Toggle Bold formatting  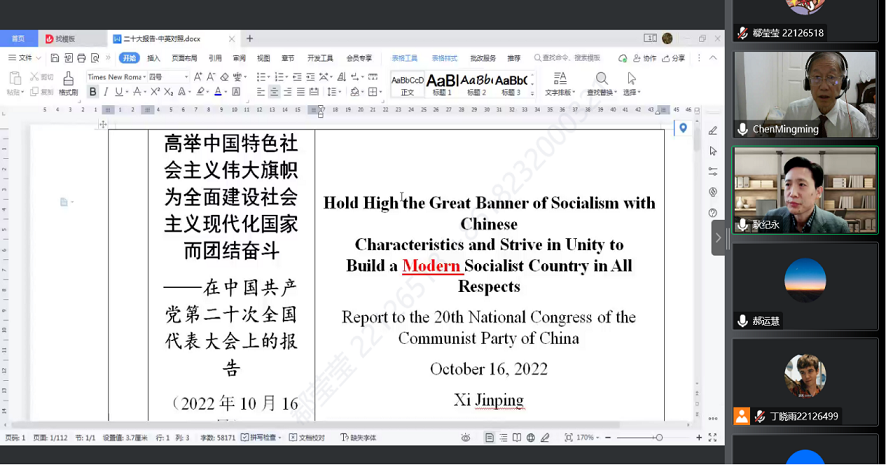click(x=92, y=92)
